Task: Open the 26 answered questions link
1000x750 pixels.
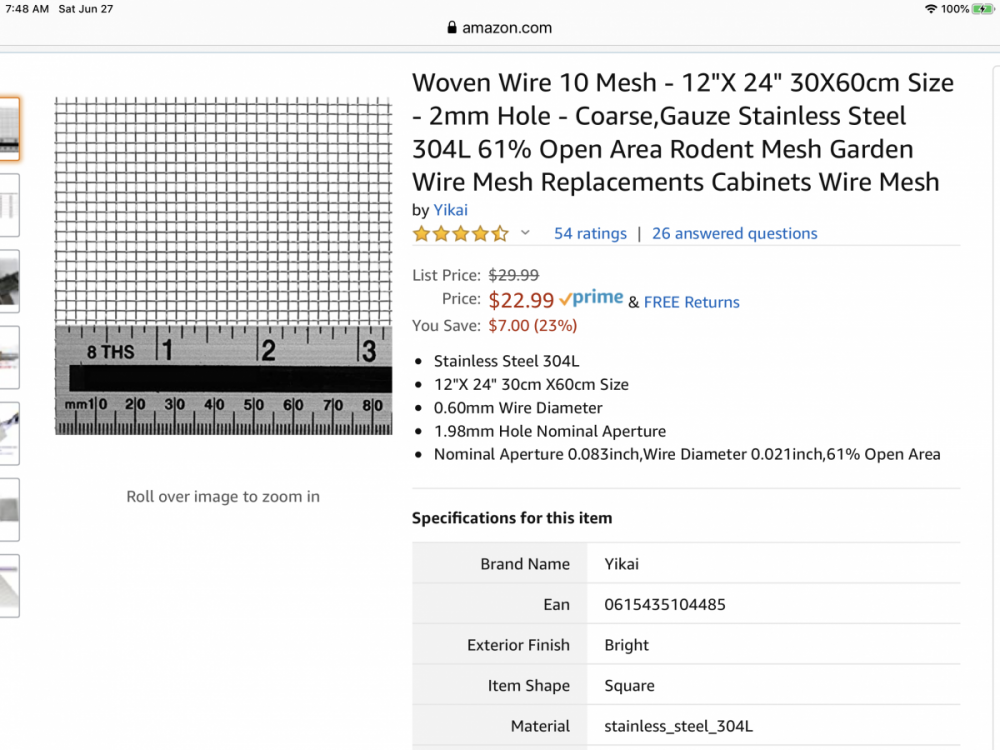Action: [x=734, y=233]
